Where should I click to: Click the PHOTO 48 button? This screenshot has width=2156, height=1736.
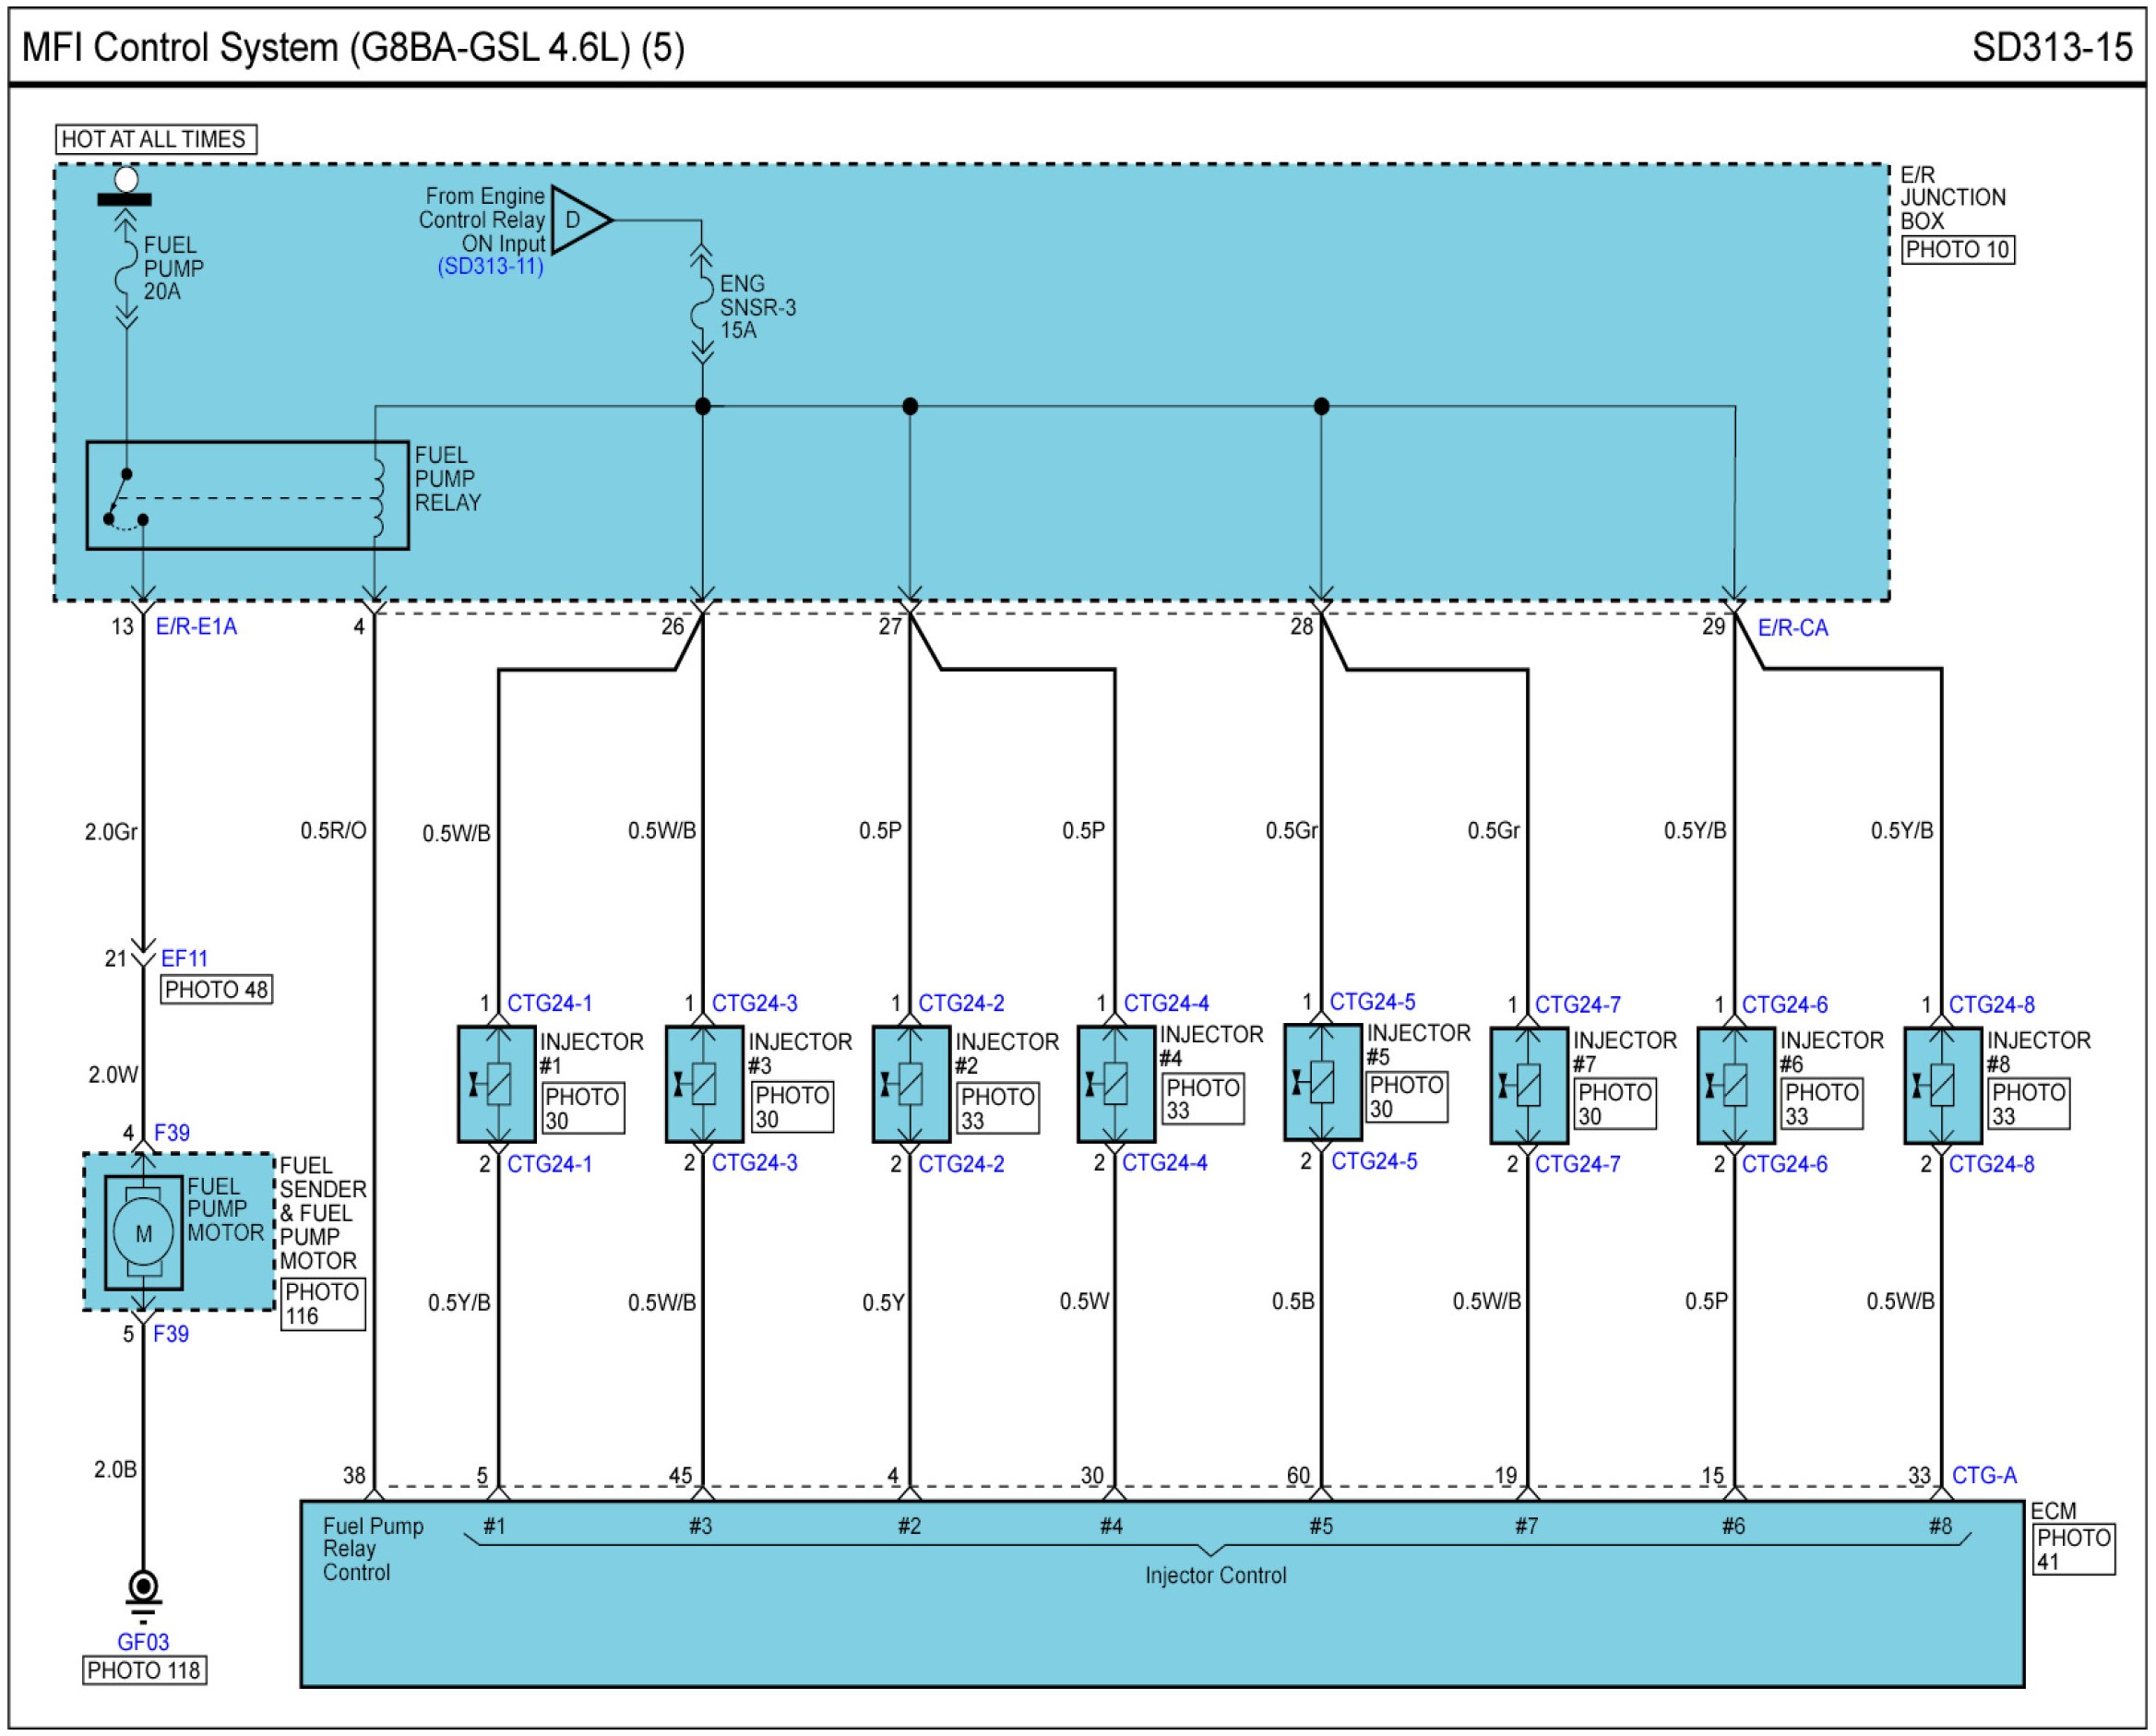[216, 990]
